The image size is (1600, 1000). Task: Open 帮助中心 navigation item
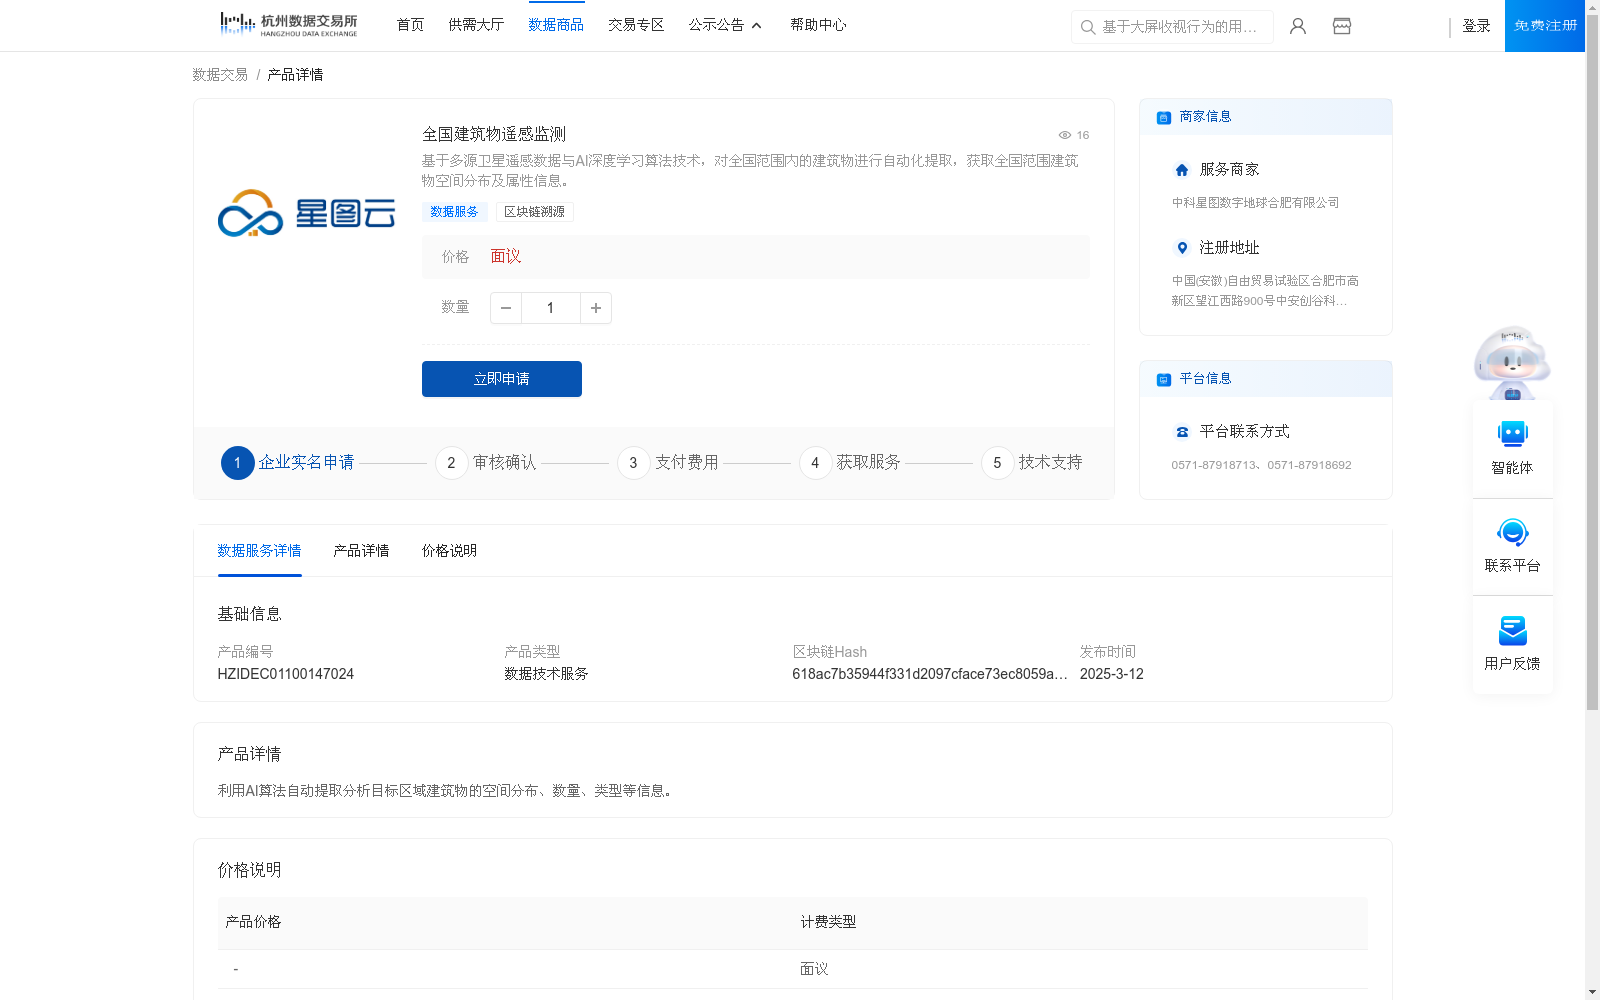(x=818, y=25)
